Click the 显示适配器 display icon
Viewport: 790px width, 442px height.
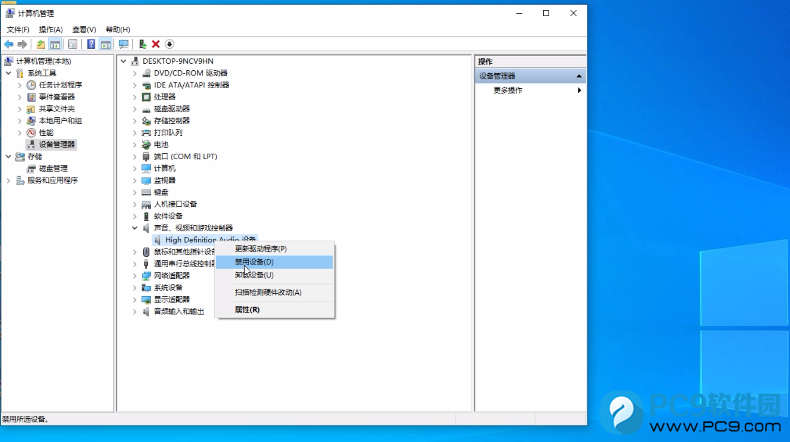click(146, 299)
